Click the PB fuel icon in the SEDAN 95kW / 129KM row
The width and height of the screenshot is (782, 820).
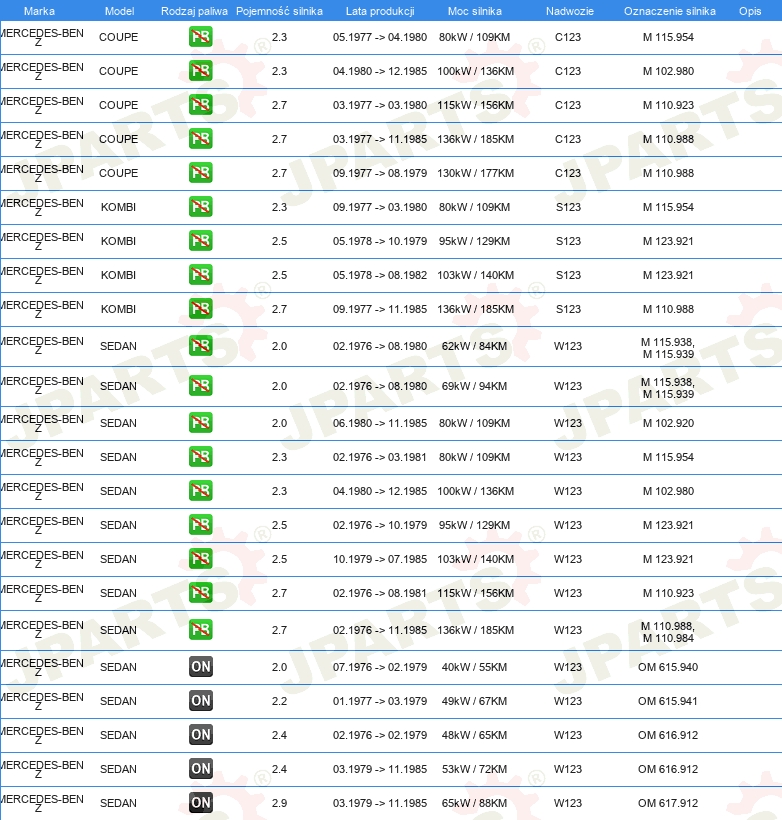pyautogui.click(x=201, y=525)
